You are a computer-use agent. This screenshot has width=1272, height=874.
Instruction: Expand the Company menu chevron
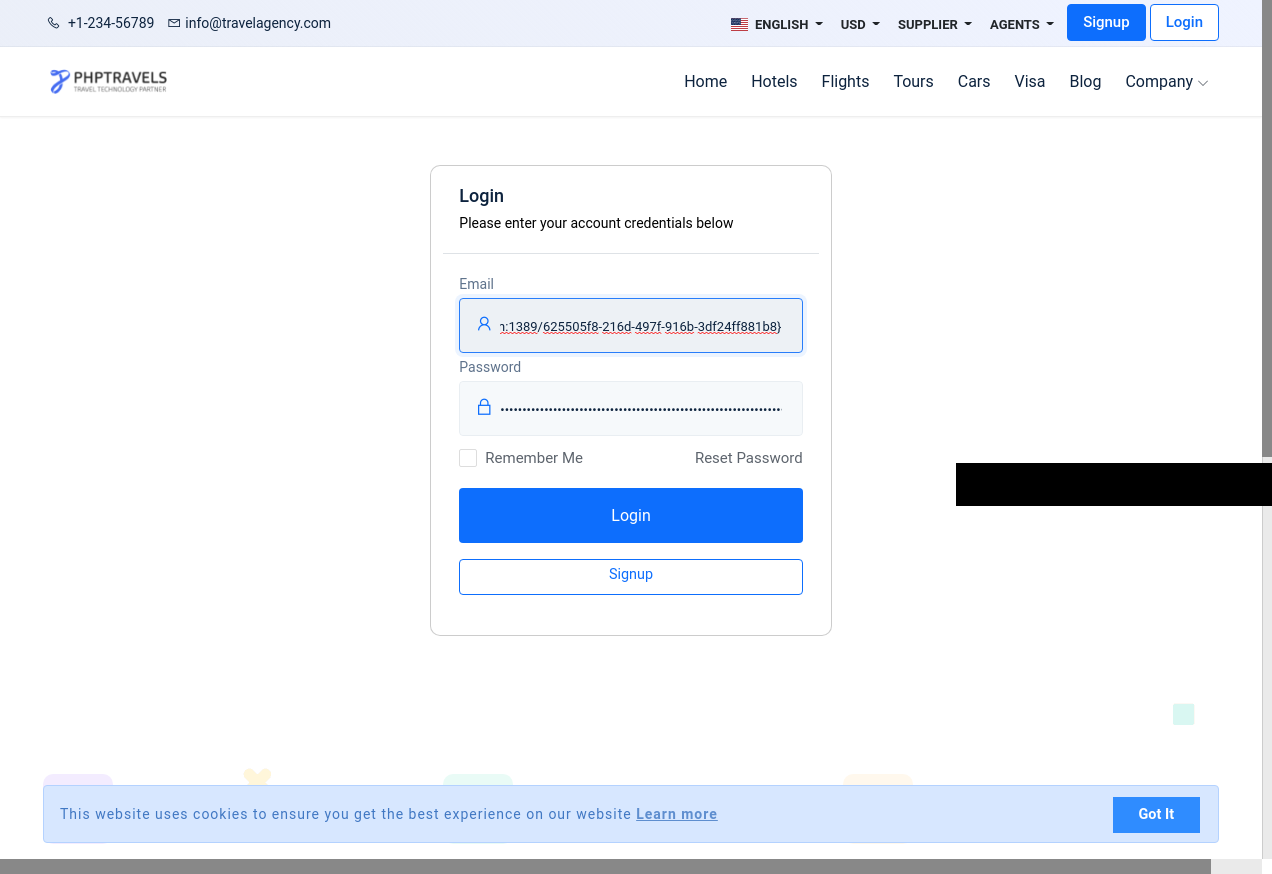click(x=1203, y=83)
